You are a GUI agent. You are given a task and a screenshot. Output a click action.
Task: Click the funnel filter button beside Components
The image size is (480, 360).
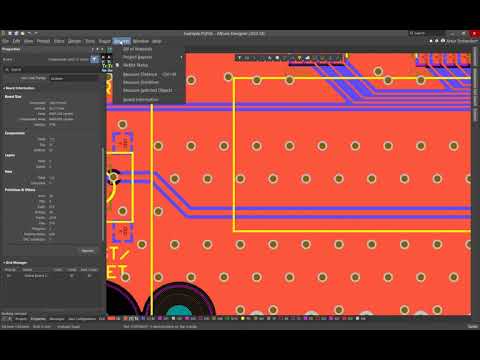[95, 59]
